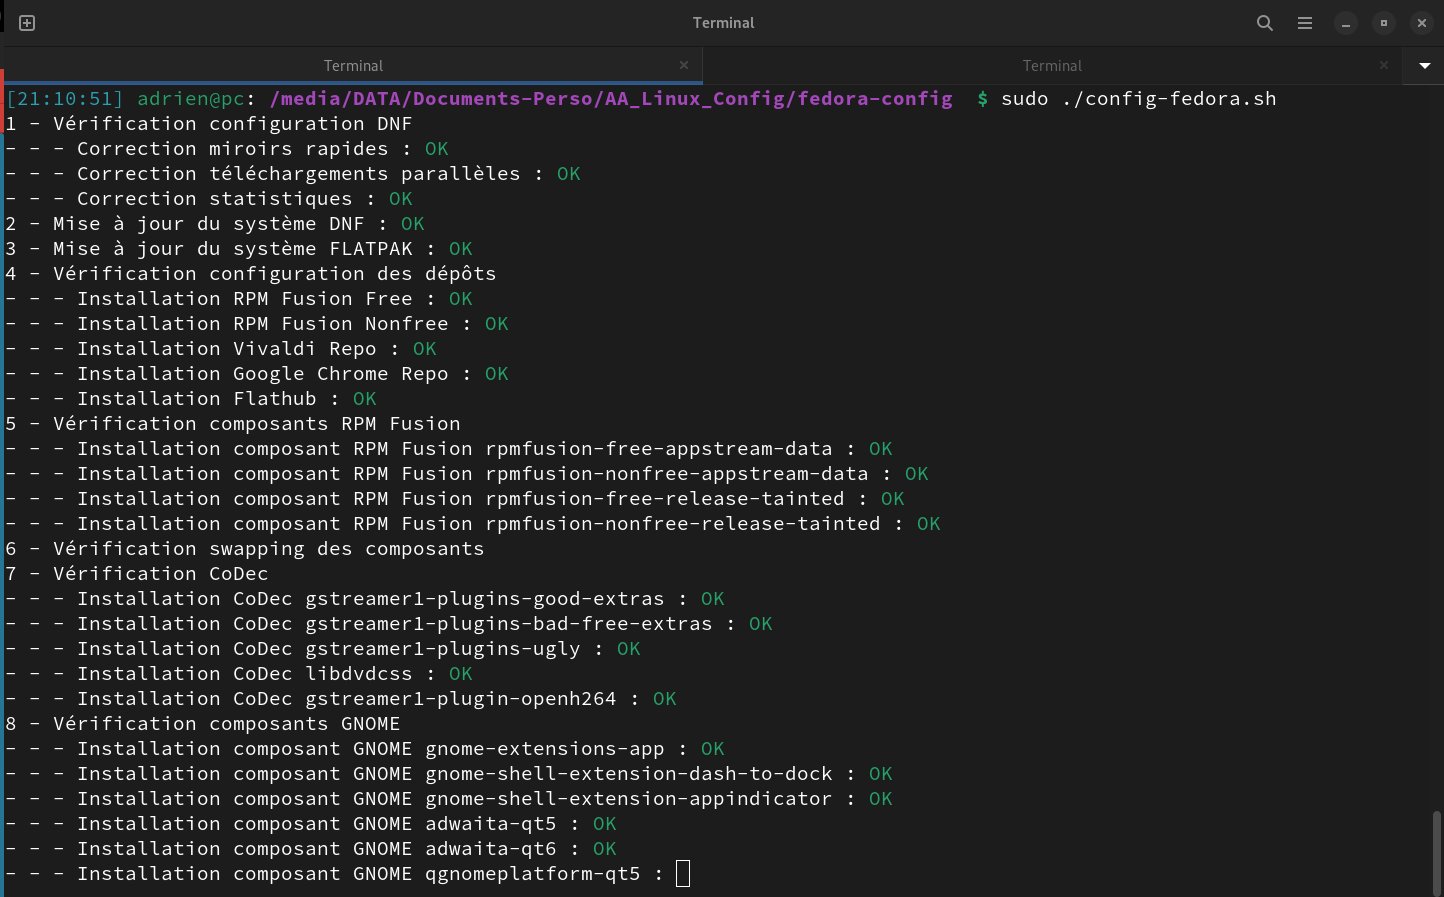Click 'adwaita-qt5' text
This screenshot has width=1444, height=897.
click(491, 824)
